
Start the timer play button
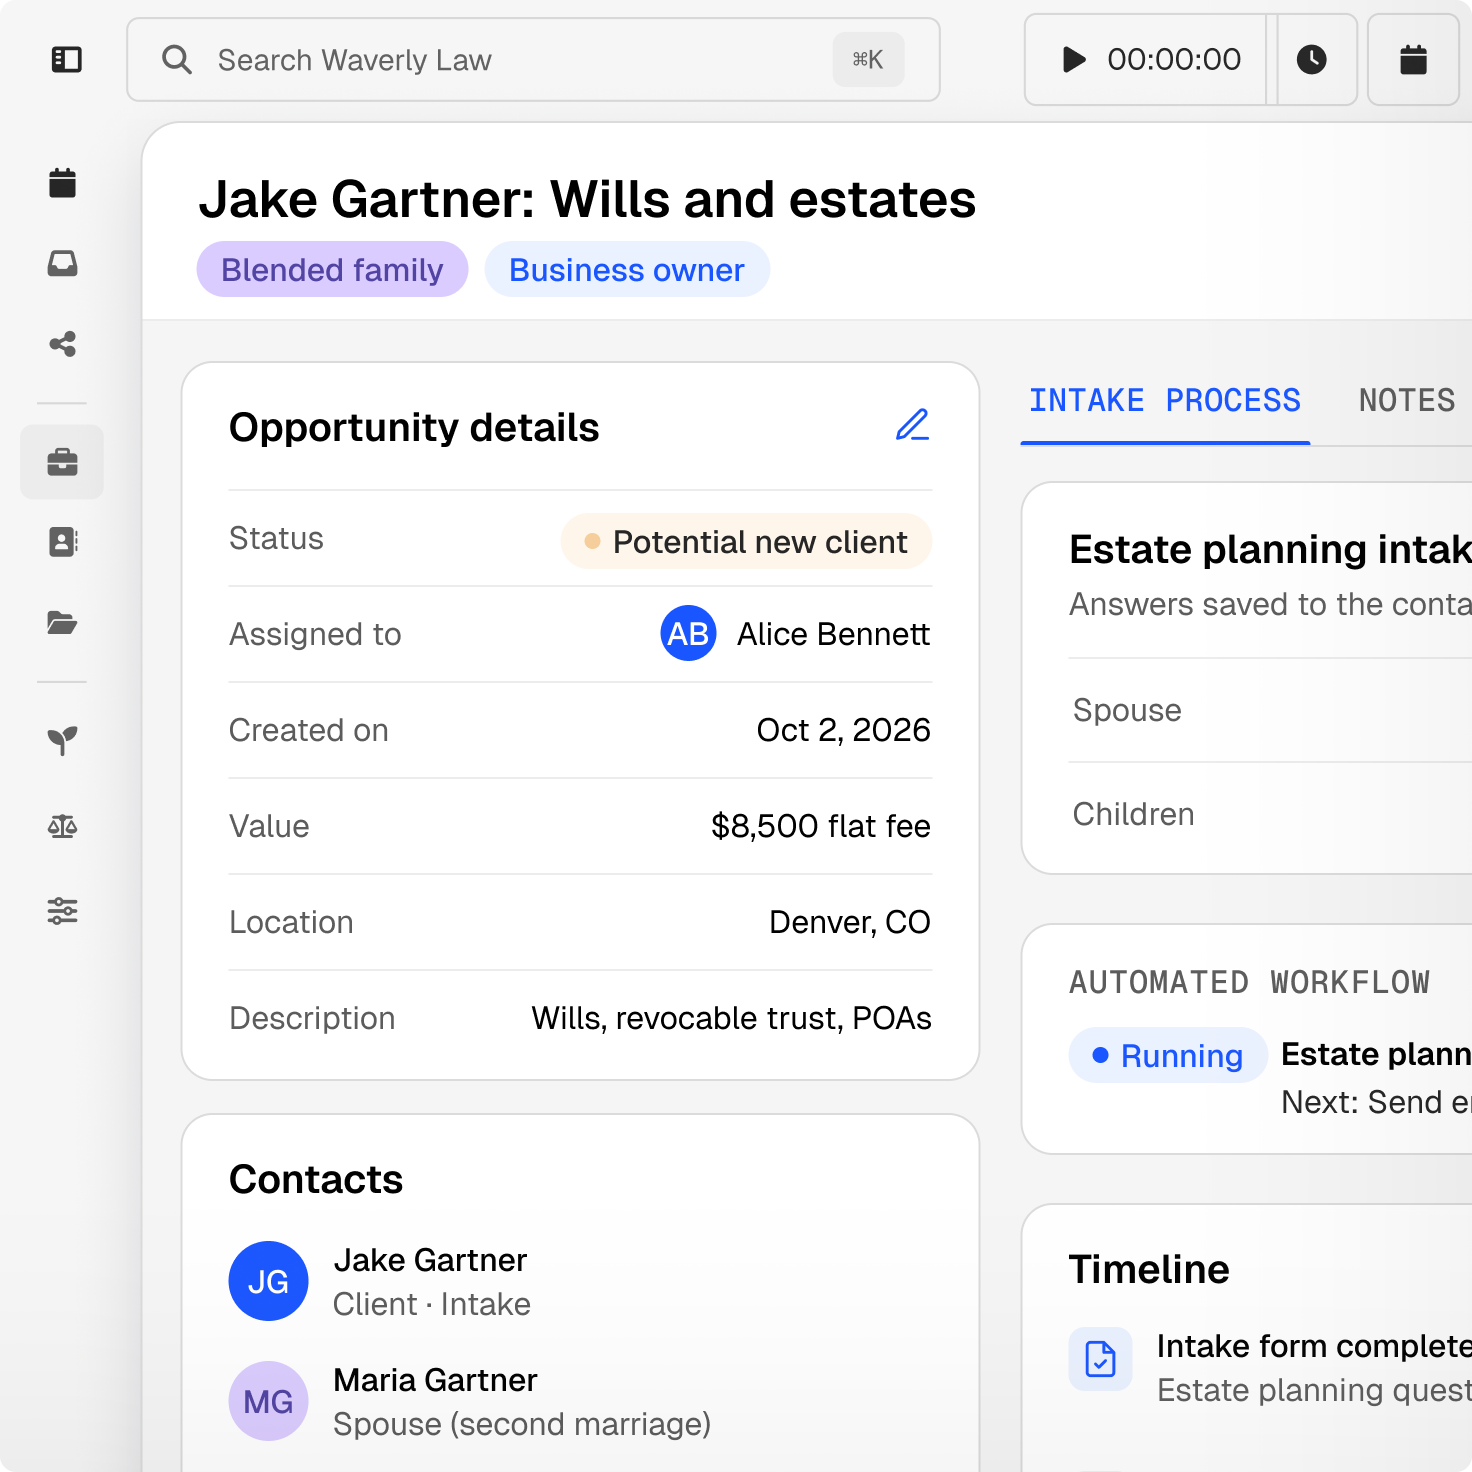point(1074,60)
